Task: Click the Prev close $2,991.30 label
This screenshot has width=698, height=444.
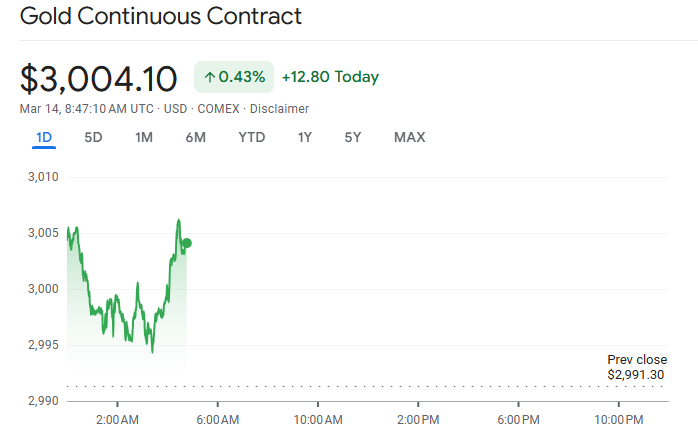Action: (x=637, y=367)
